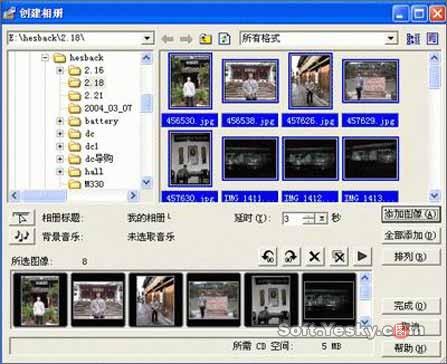Viewport: 447px width, 364px height.
Task: Click the folder tree horizontal scrollbar thumb
Action: pyautogui.click(x=44, y=196)
